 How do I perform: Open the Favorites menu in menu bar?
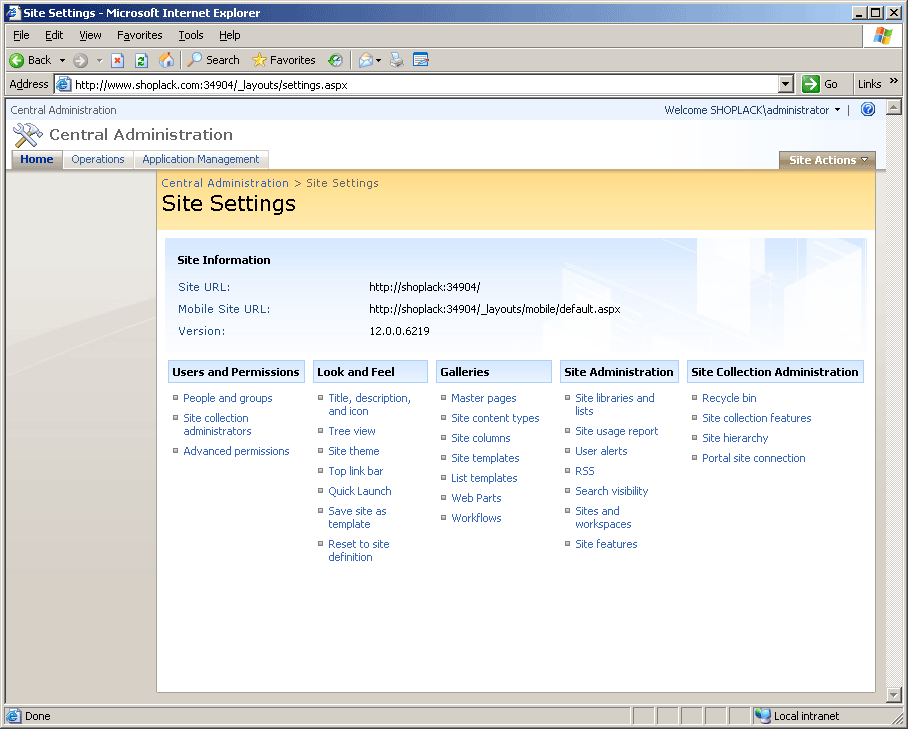pos(140,35)
